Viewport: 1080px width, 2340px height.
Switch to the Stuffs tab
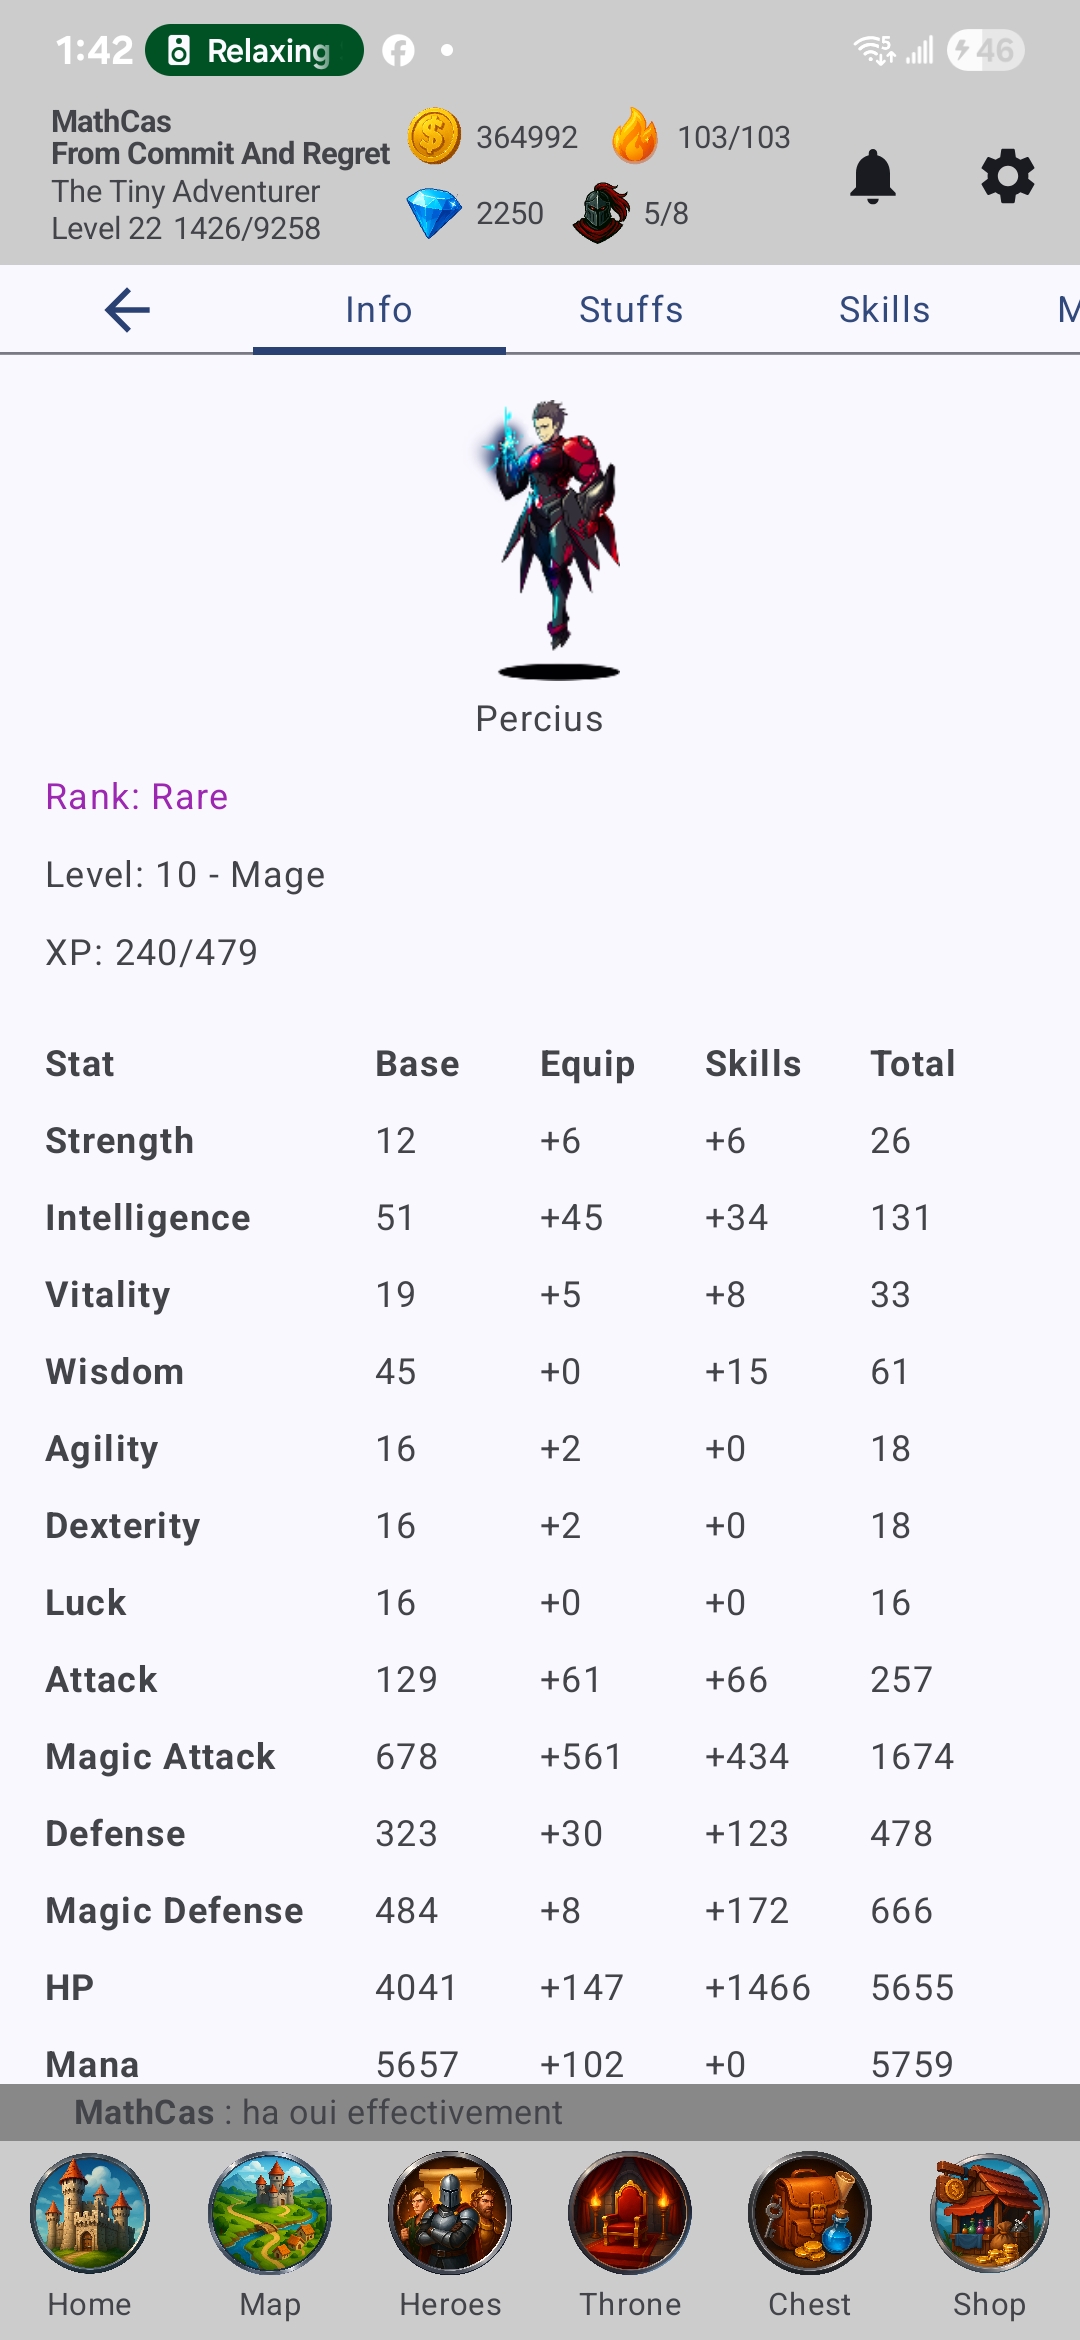pos(631,310)
